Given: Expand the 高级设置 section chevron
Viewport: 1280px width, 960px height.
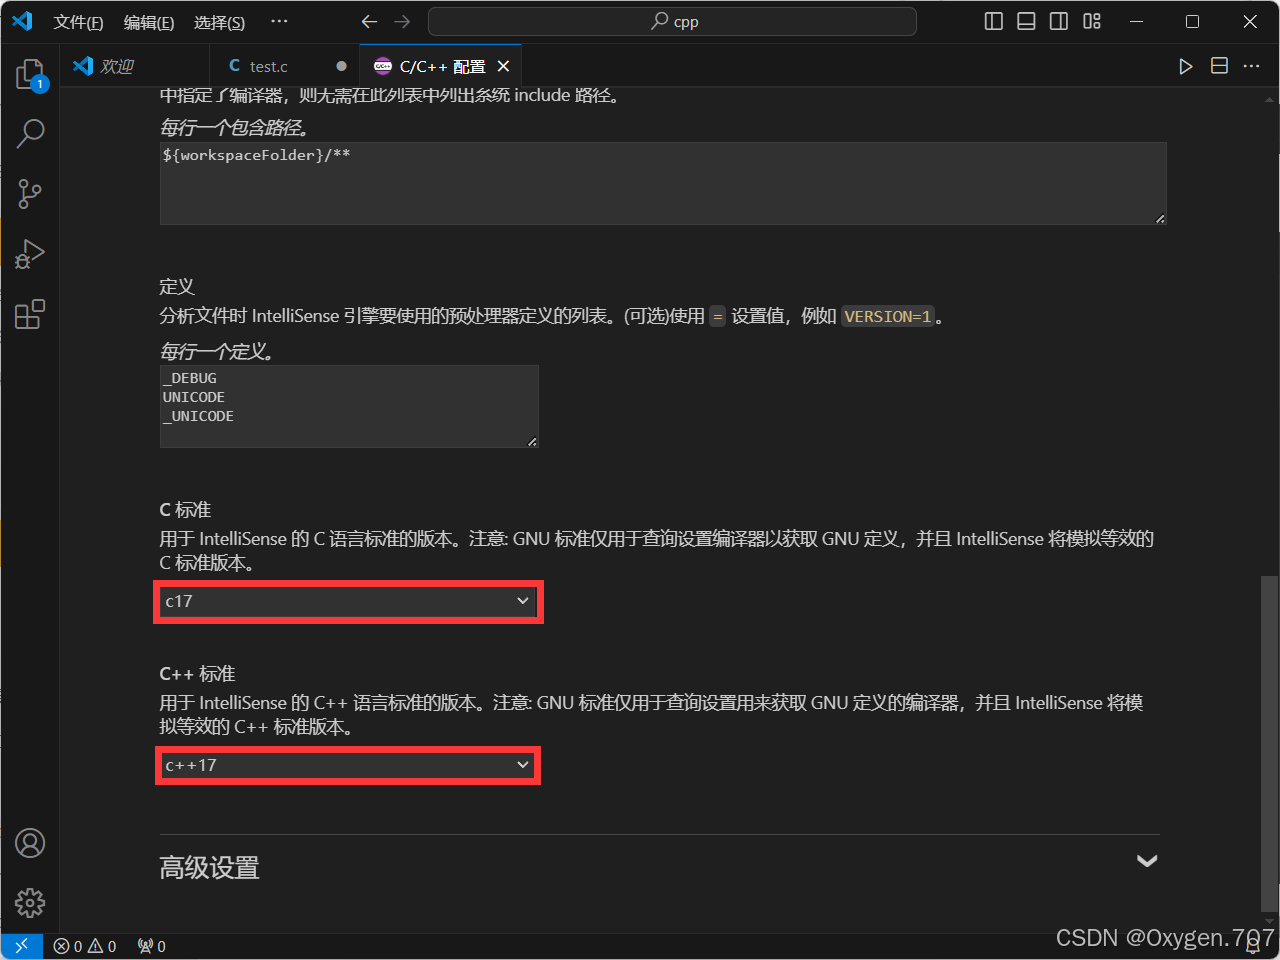Looking at the screenshot, I should point(1147,861).
